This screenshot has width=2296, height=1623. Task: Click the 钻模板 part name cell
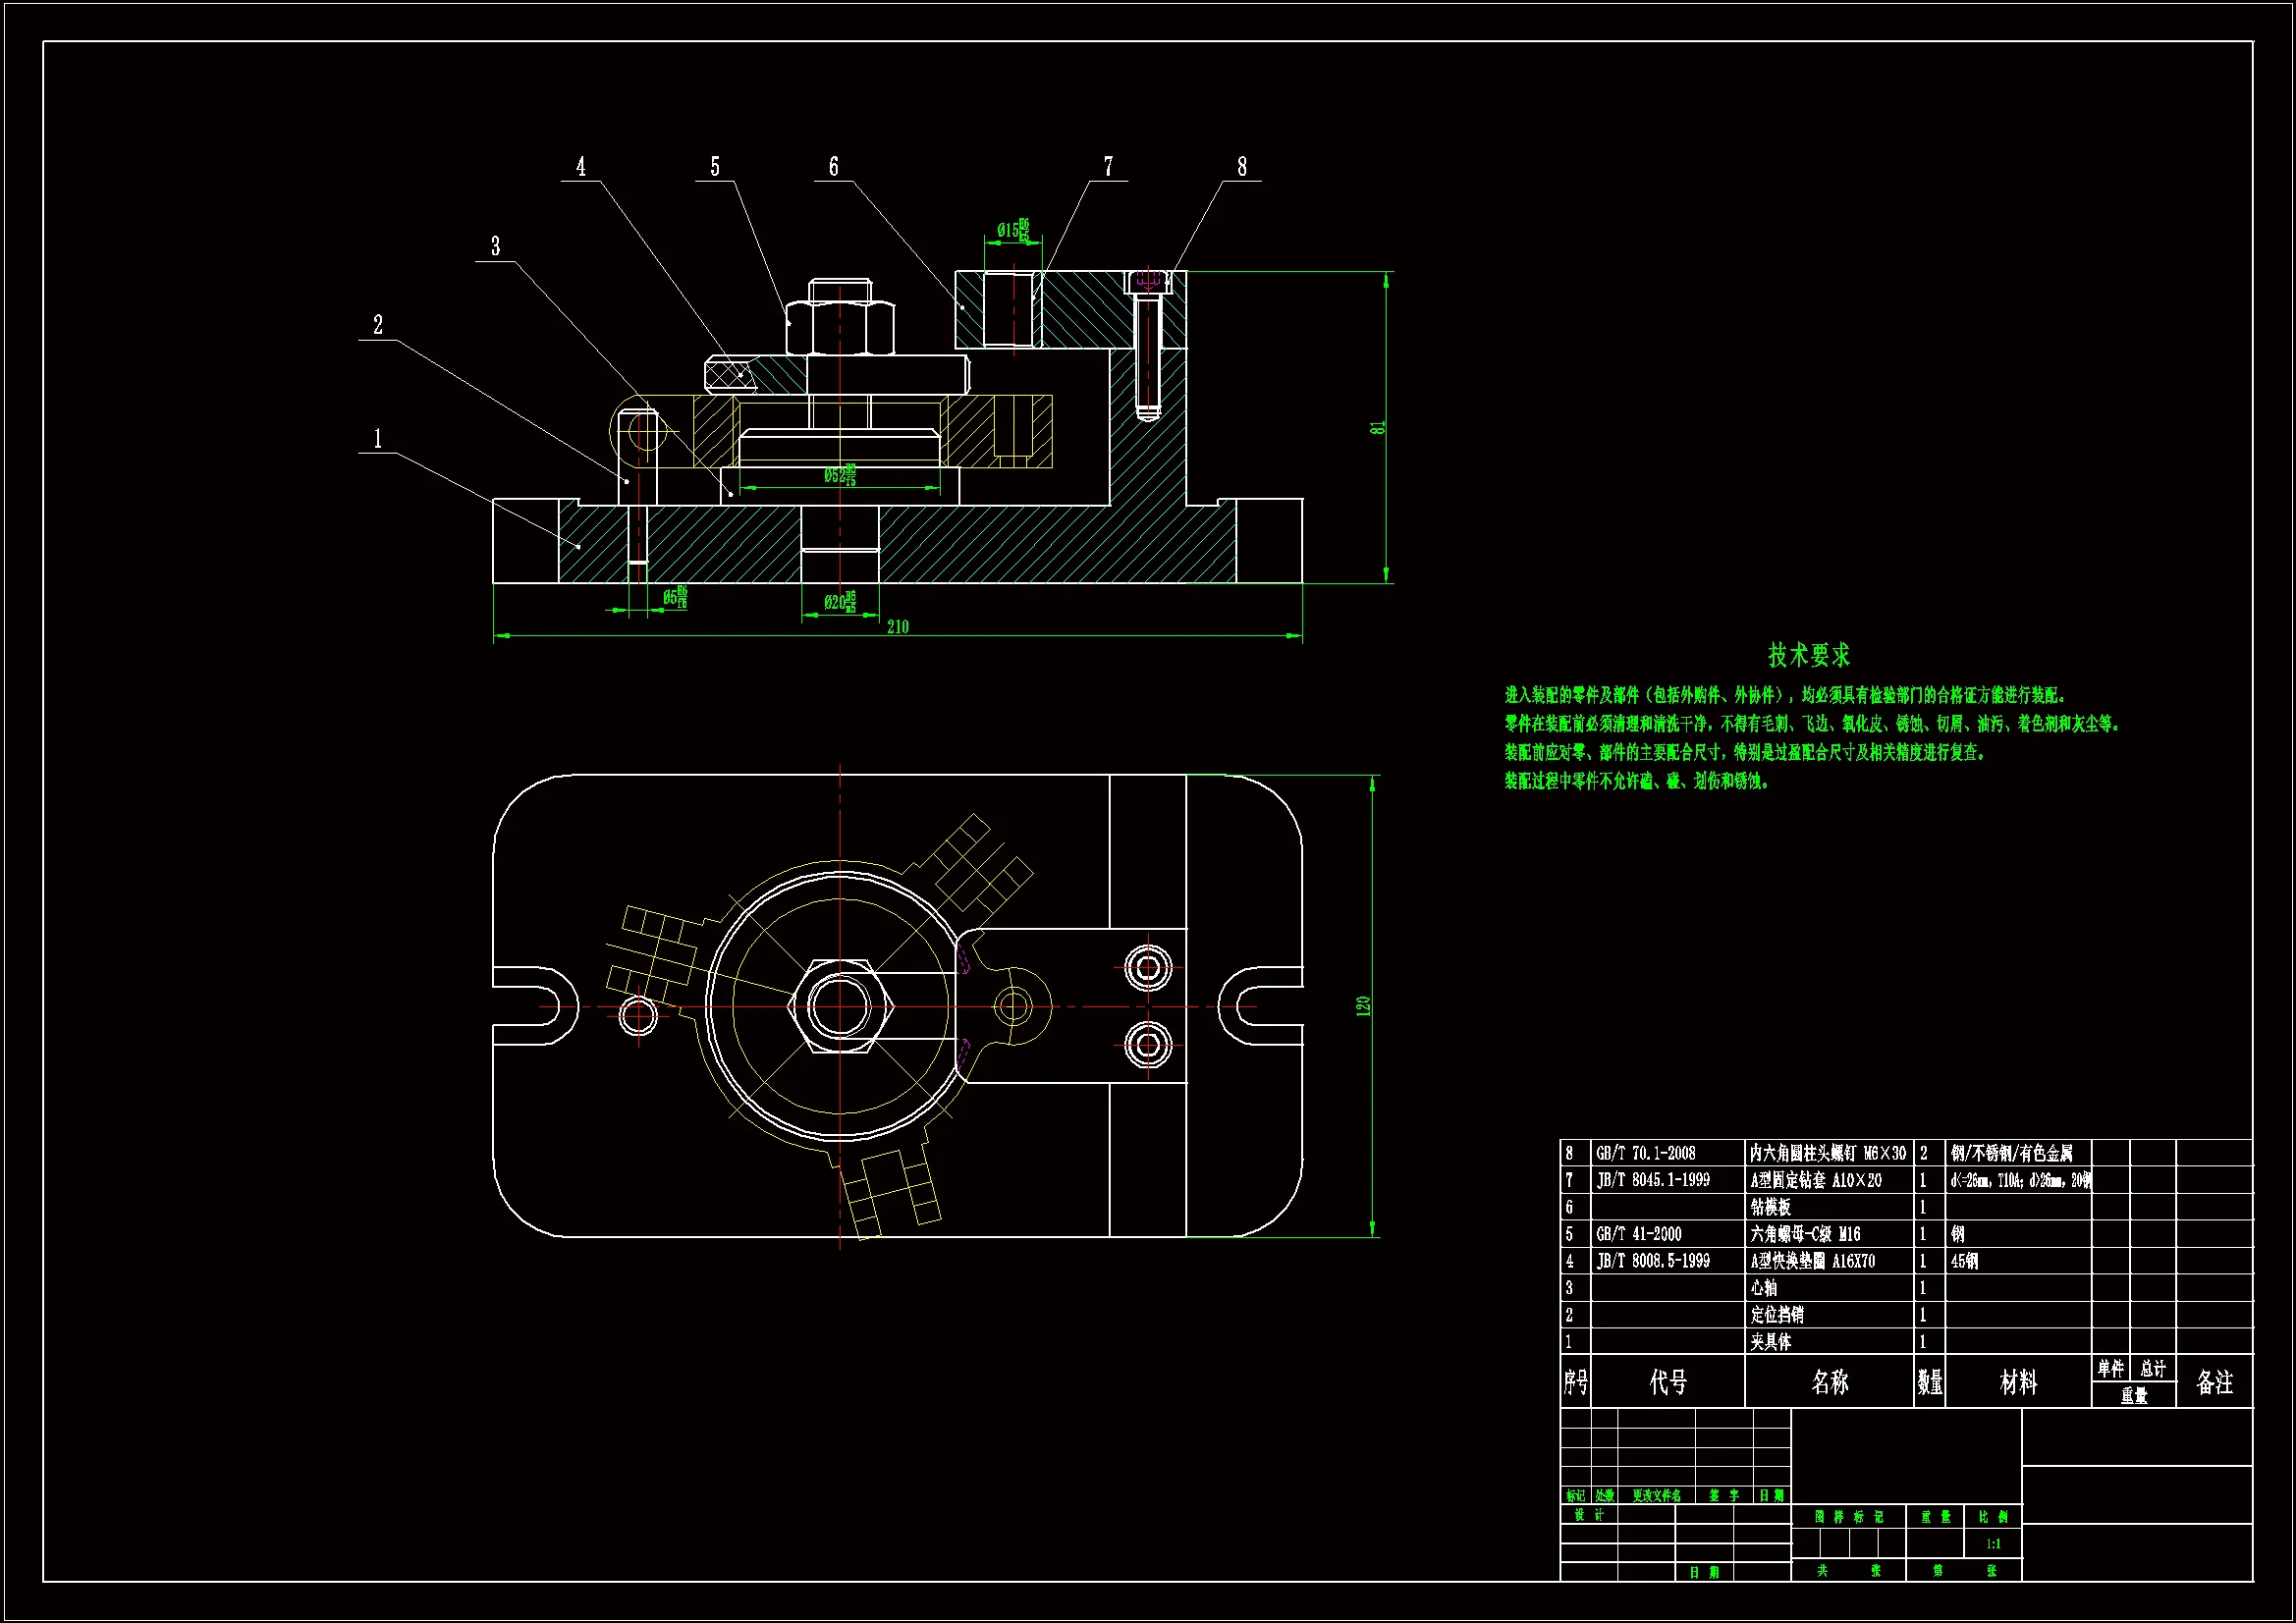click(1770, 1207)
